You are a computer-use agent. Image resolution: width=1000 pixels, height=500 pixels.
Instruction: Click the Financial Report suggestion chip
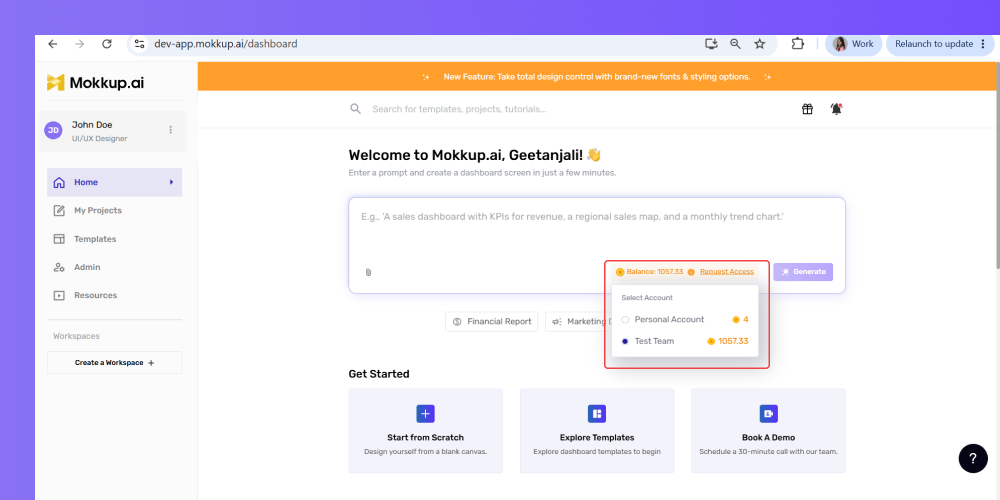[x=492, y=322]
